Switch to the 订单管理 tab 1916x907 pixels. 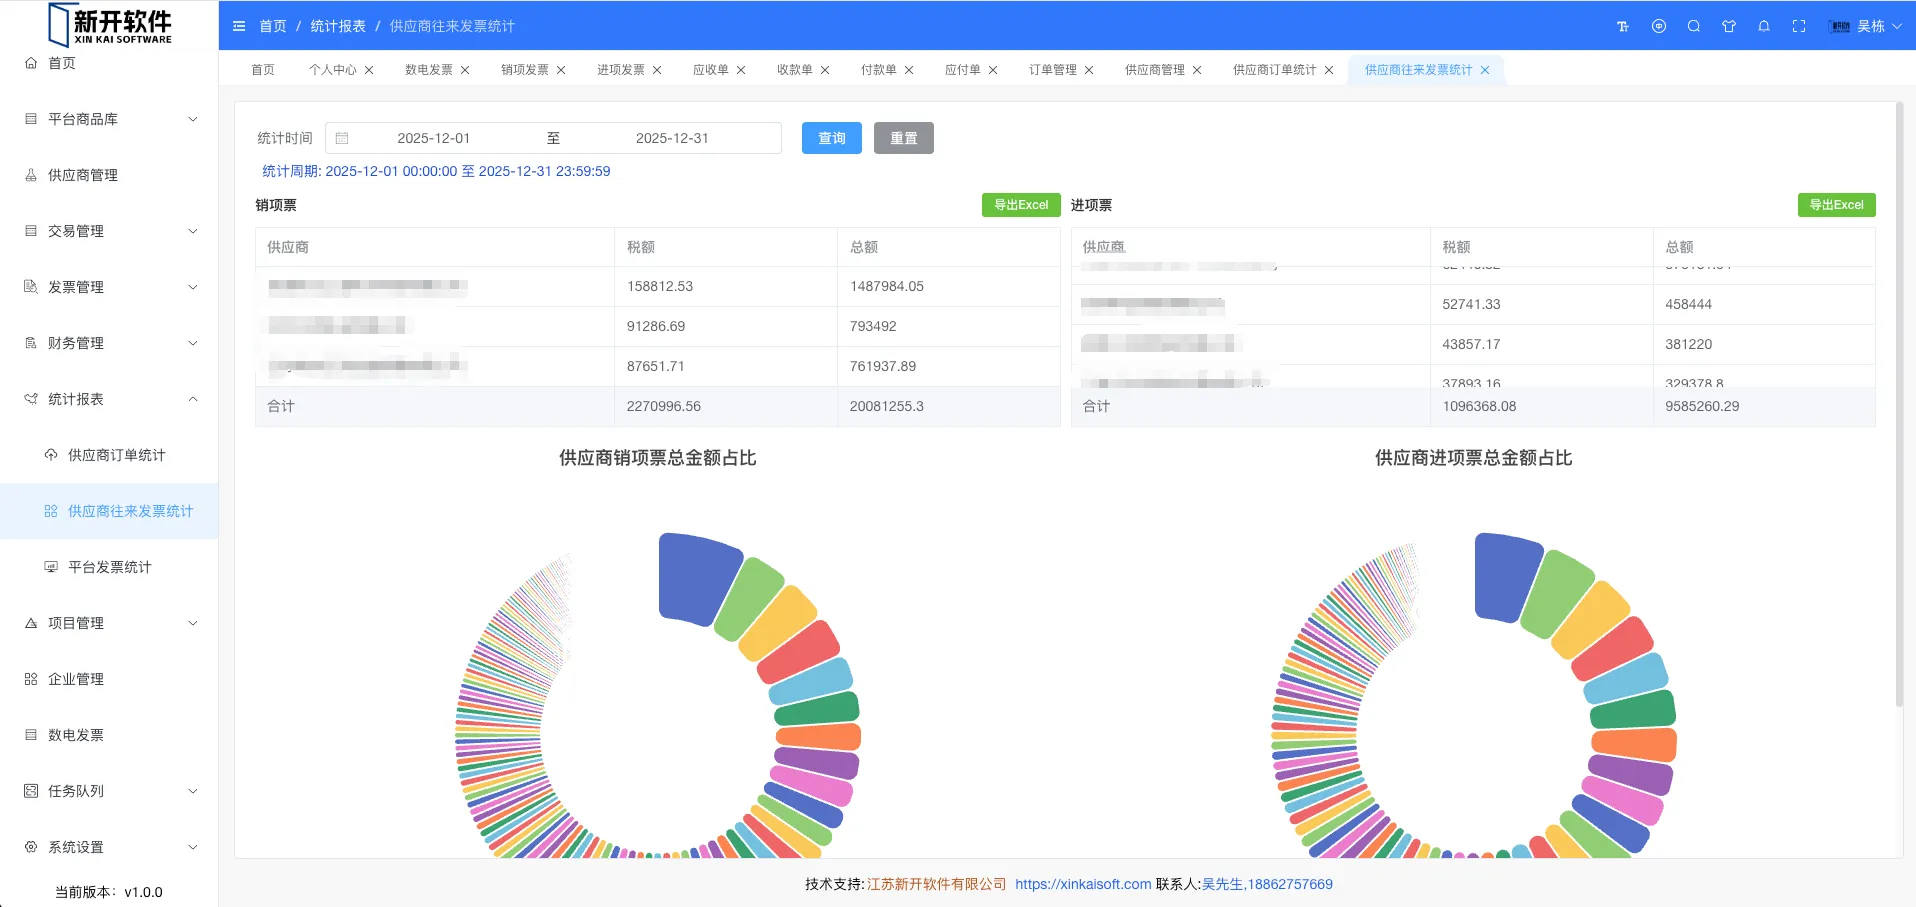(x=1052, y=70)
